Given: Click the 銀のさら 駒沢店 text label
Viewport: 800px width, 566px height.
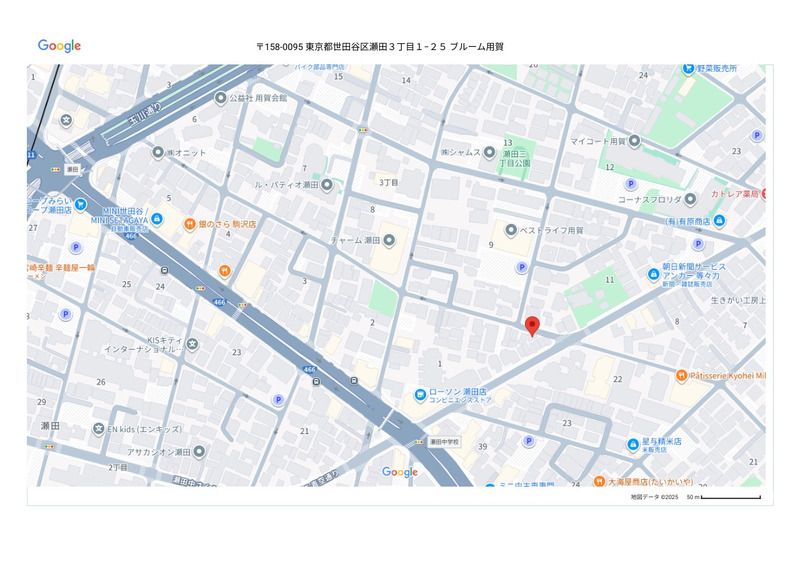Looking at the screenshot, I should point(228,224).
